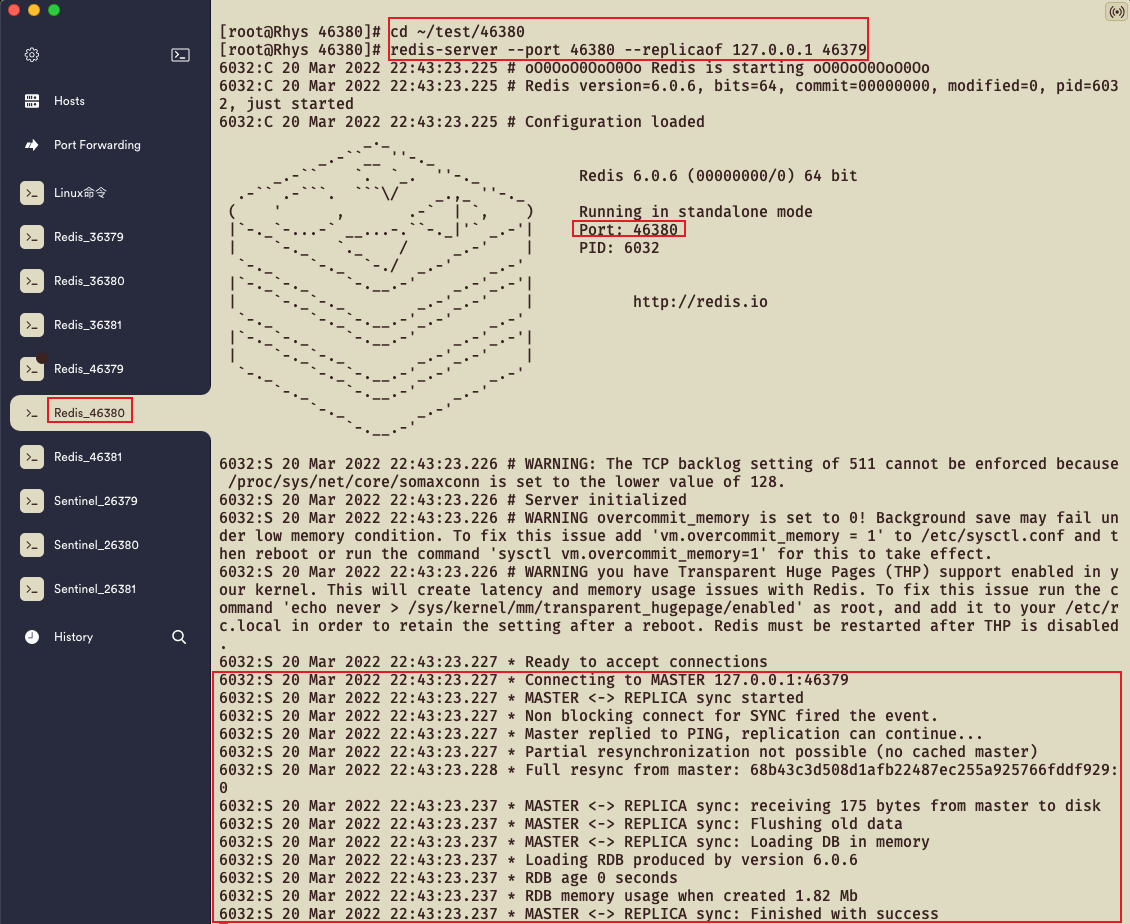
Task: Click the 'Server initialized' log line
Action: 453,499
